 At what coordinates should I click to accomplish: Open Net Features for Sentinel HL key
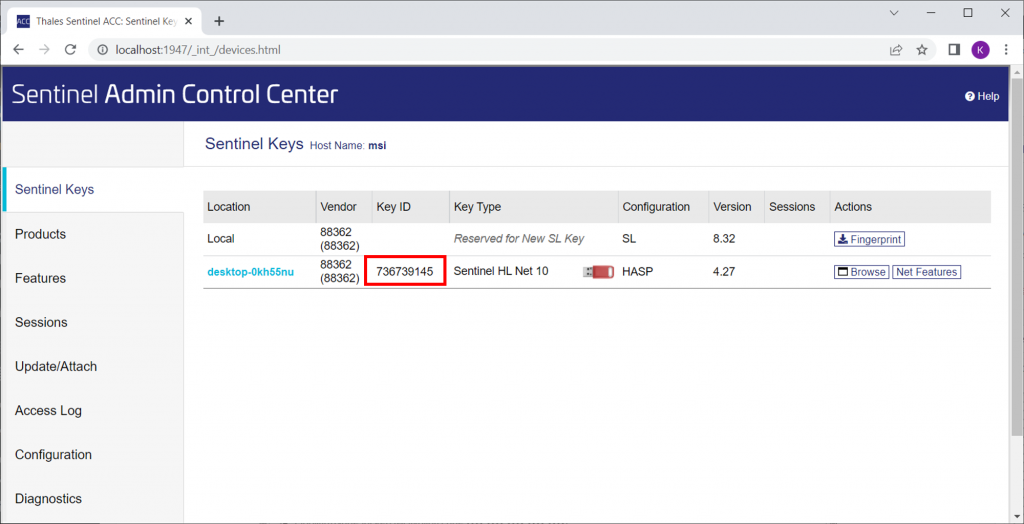click(x=926, y=272)
